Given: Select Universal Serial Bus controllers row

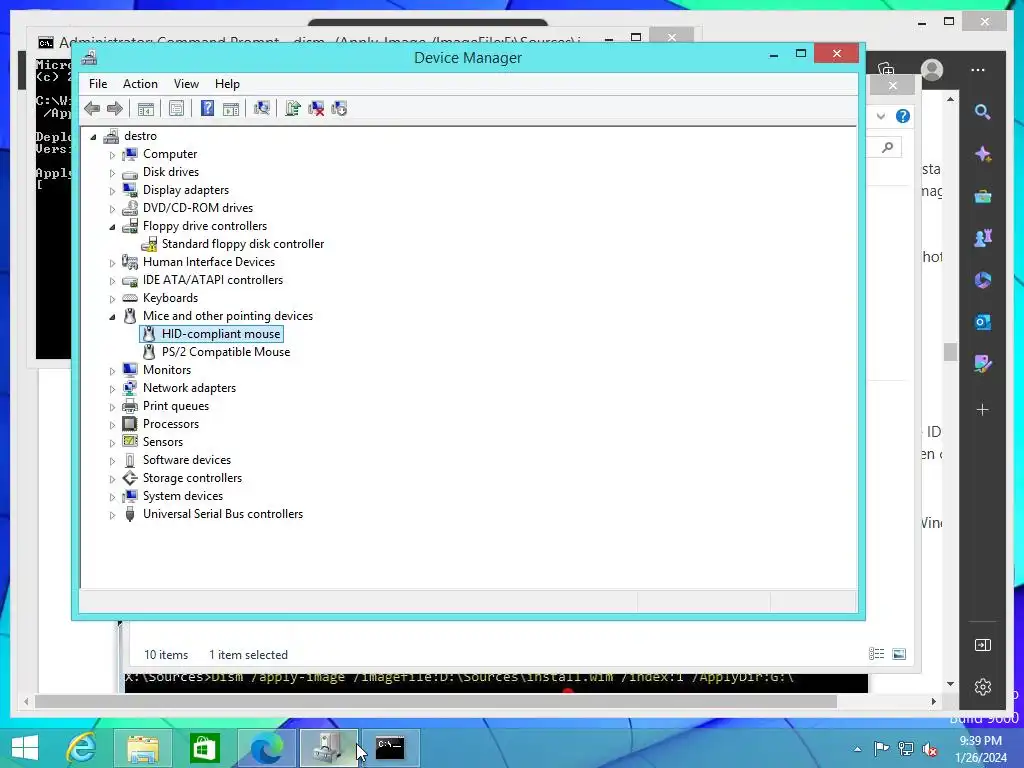Looking at the screenshot, I should [x=223, y=513].
